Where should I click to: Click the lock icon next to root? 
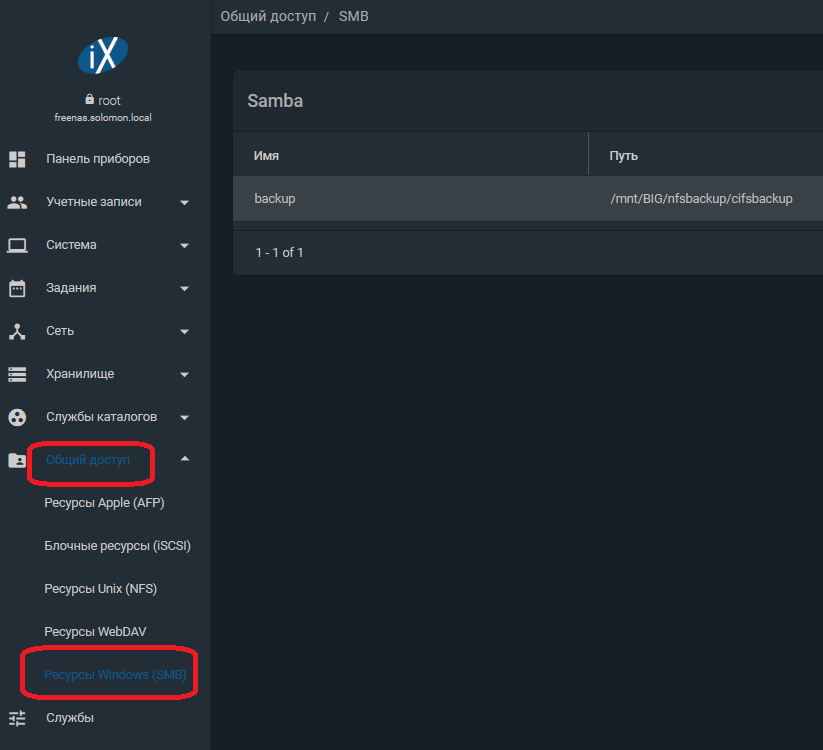coord(90,99)
